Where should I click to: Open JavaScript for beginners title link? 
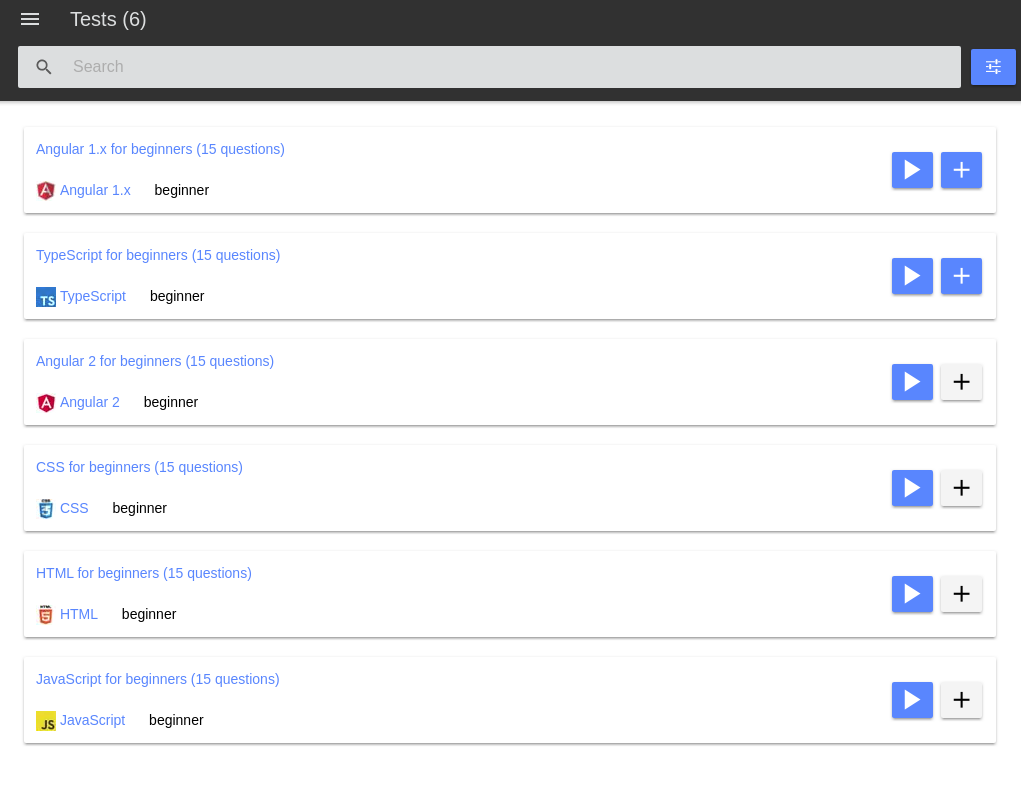click(x=158, y=679)
